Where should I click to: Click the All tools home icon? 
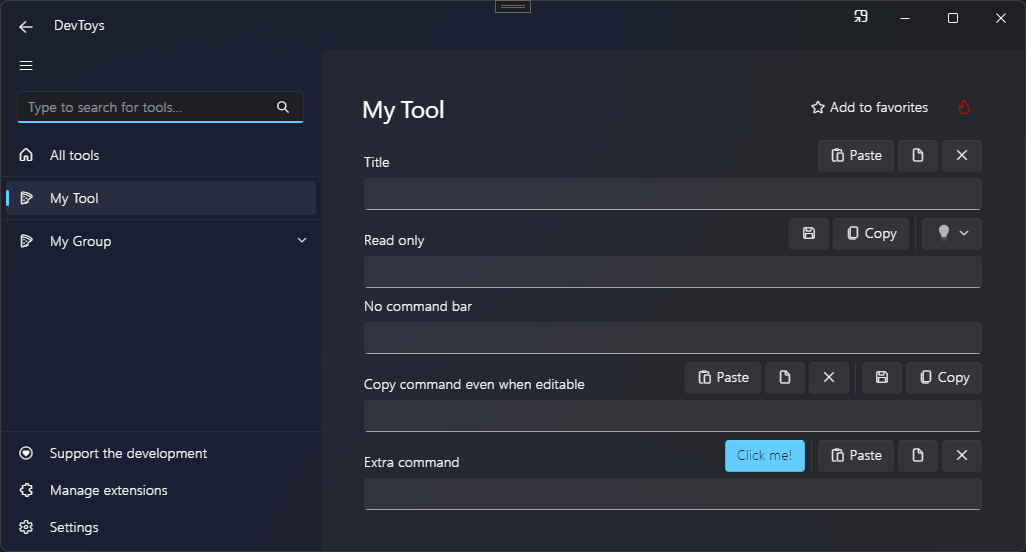26,155
